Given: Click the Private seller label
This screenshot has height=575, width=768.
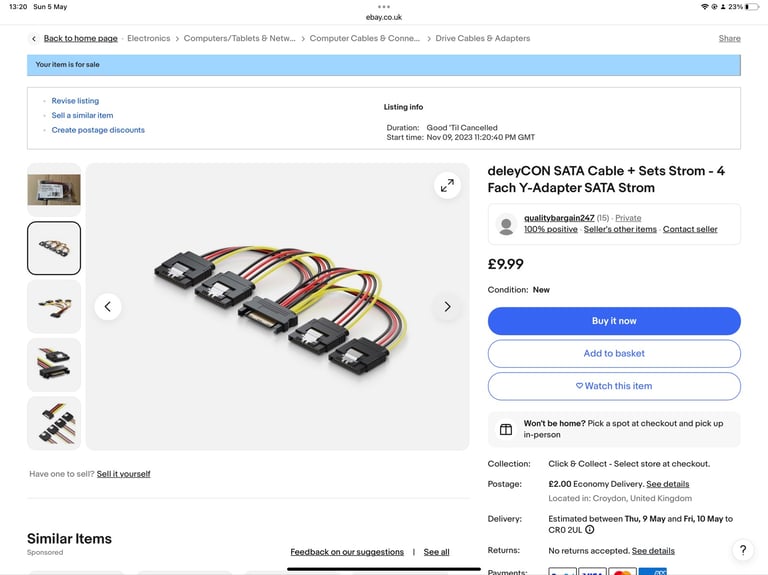Looking at the screenshot, I should tap(628, 218).
